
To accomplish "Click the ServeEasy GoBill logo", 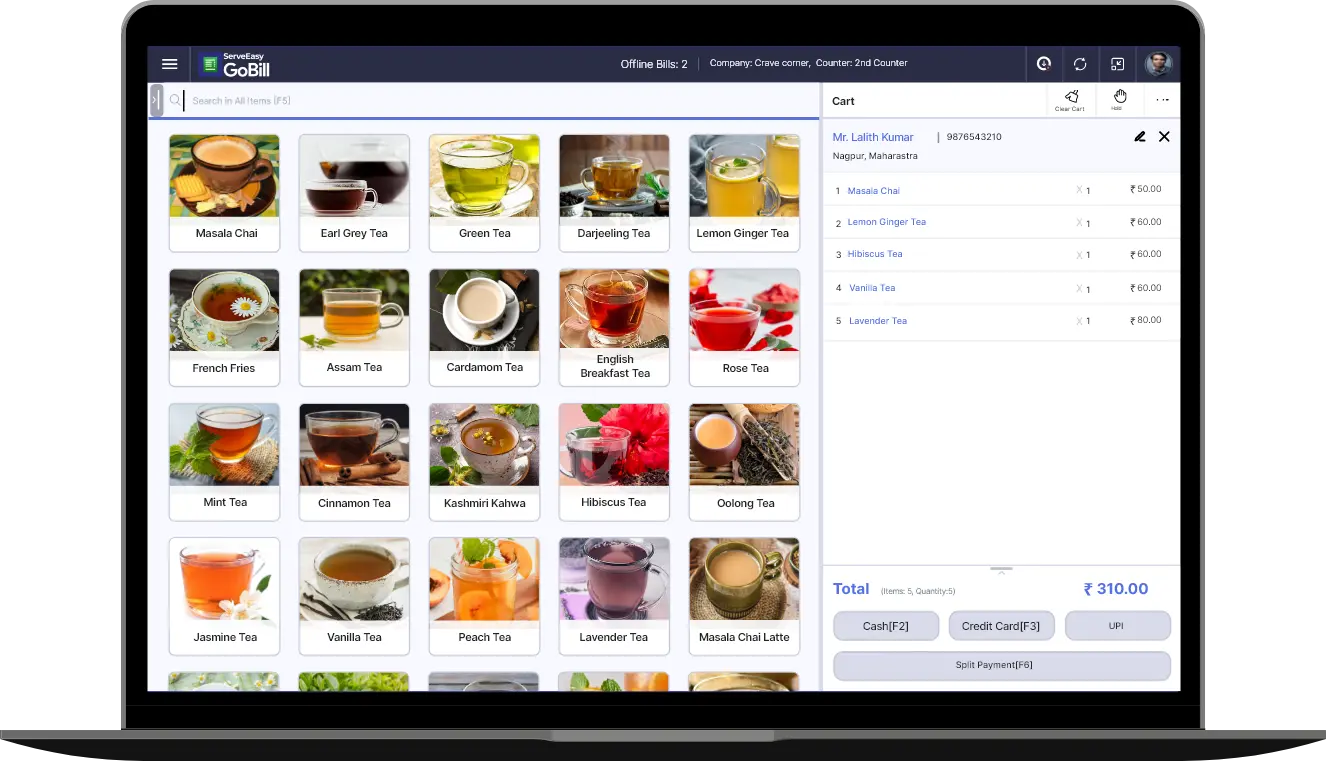I will (236, 65).
